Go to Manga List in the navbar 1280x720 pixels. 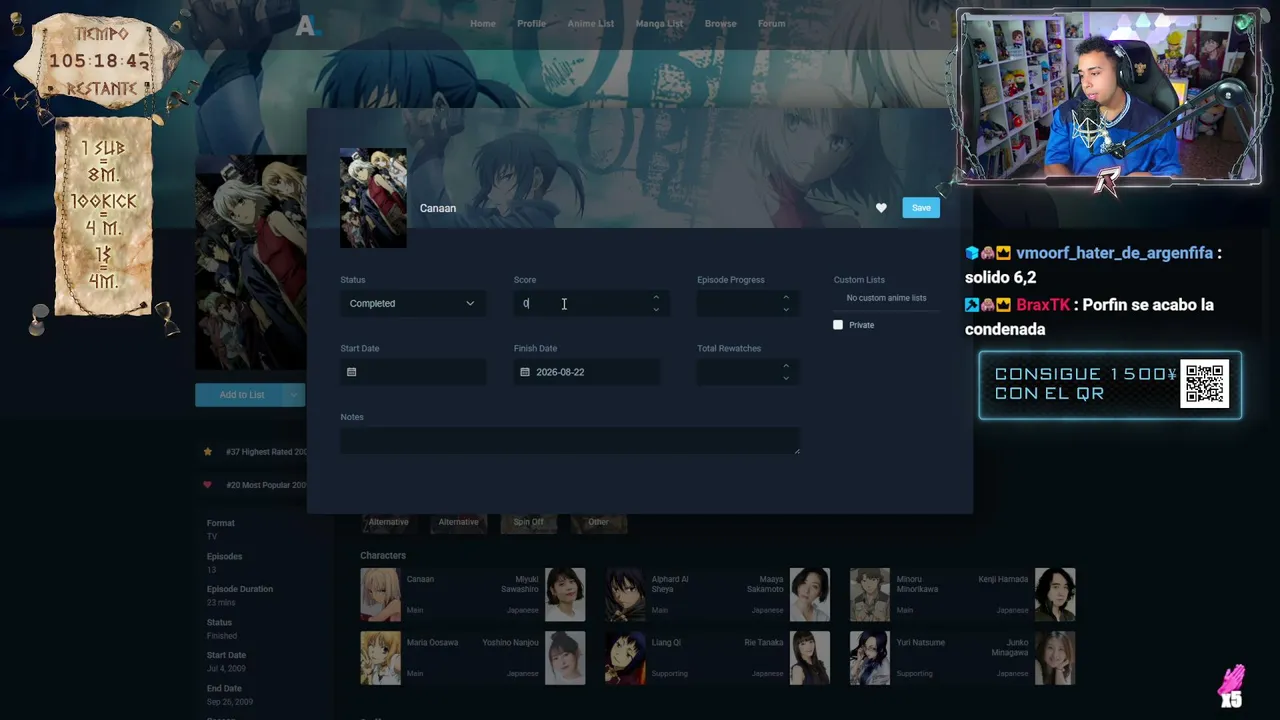point(659,24)
